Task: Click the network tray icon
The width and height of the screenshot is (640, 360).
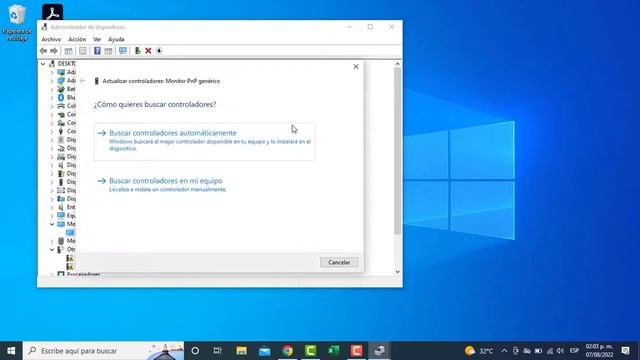Action: [550, 351]
